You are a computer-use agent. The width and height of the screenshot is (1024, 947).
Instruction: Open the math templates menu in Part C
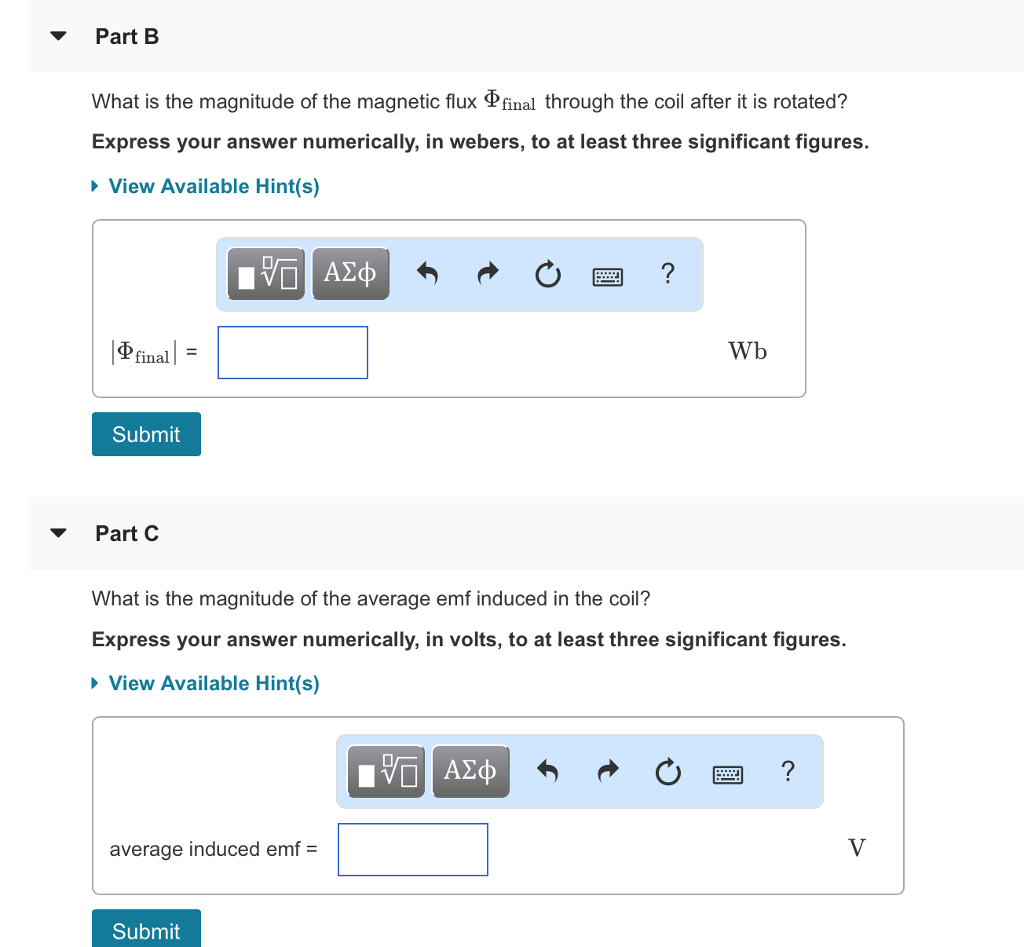[385, 770]
